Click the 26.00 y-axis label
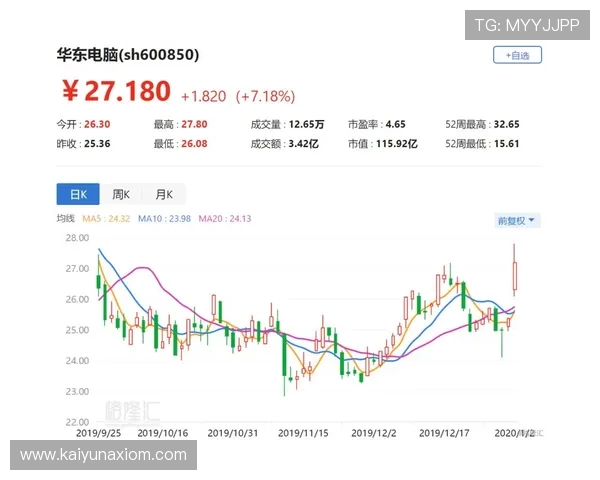Image resolution: width=600 pixels, height=480 pixels. (77, 299)
